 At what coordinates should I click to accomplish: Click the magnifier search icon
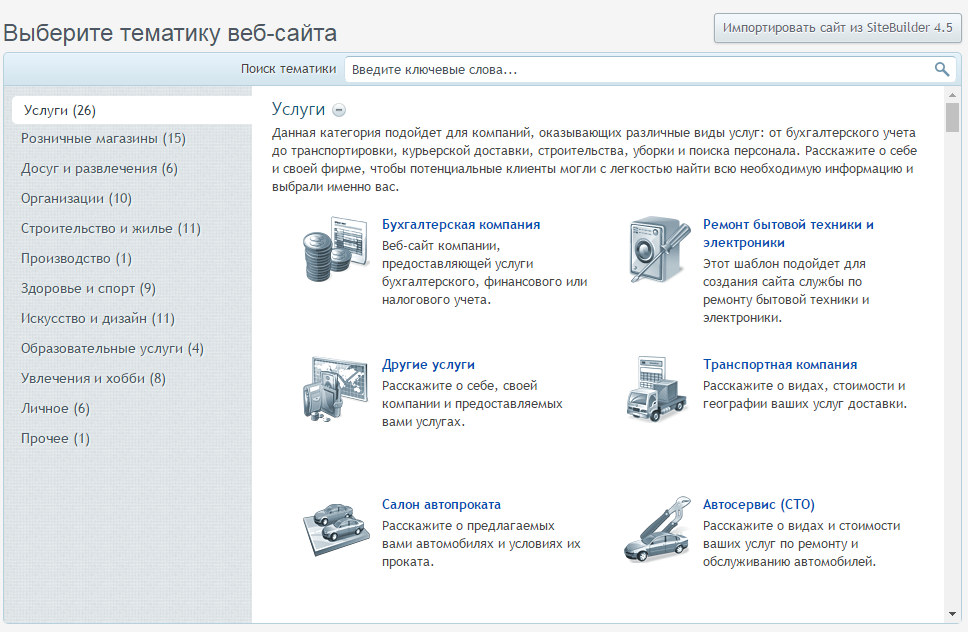[941, 69]
